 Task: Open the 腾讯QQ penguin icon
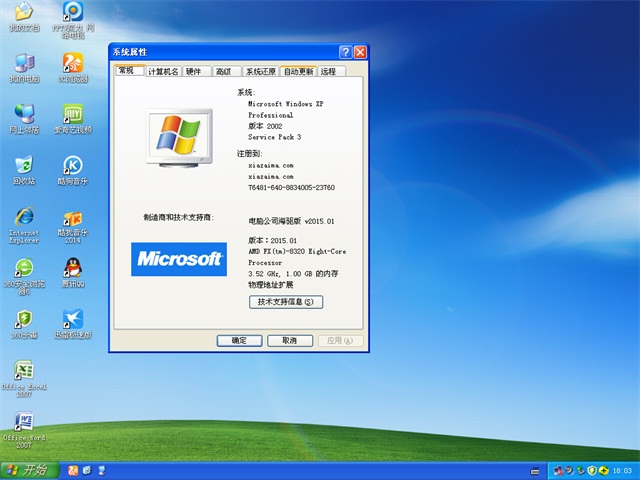coord(72,268)
